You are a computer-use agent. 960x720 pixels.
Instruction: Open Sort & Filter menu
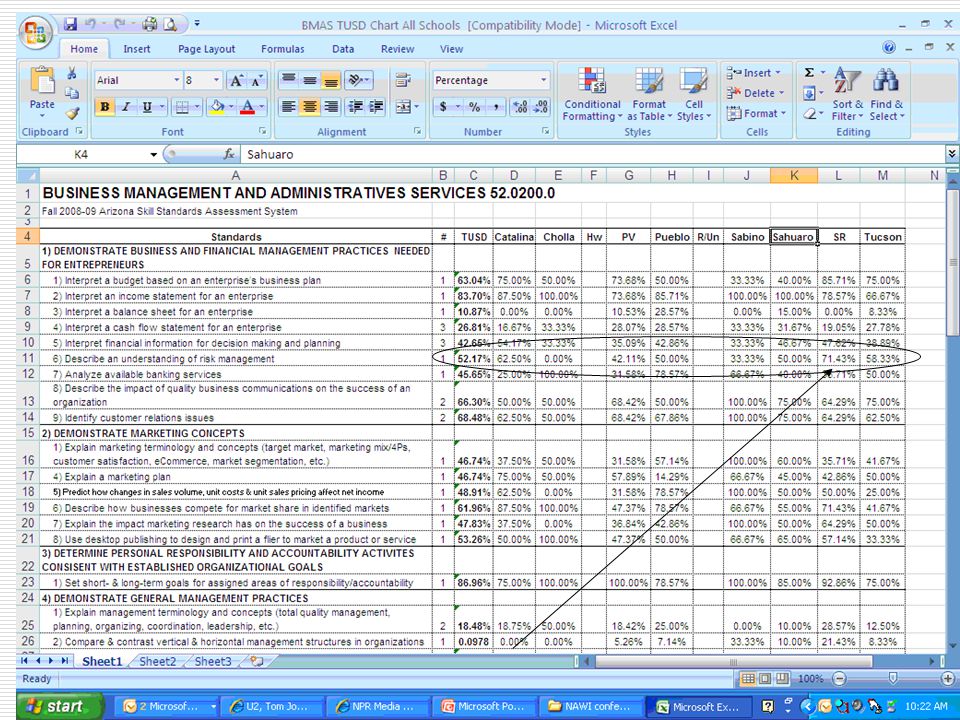coord(847,94)
